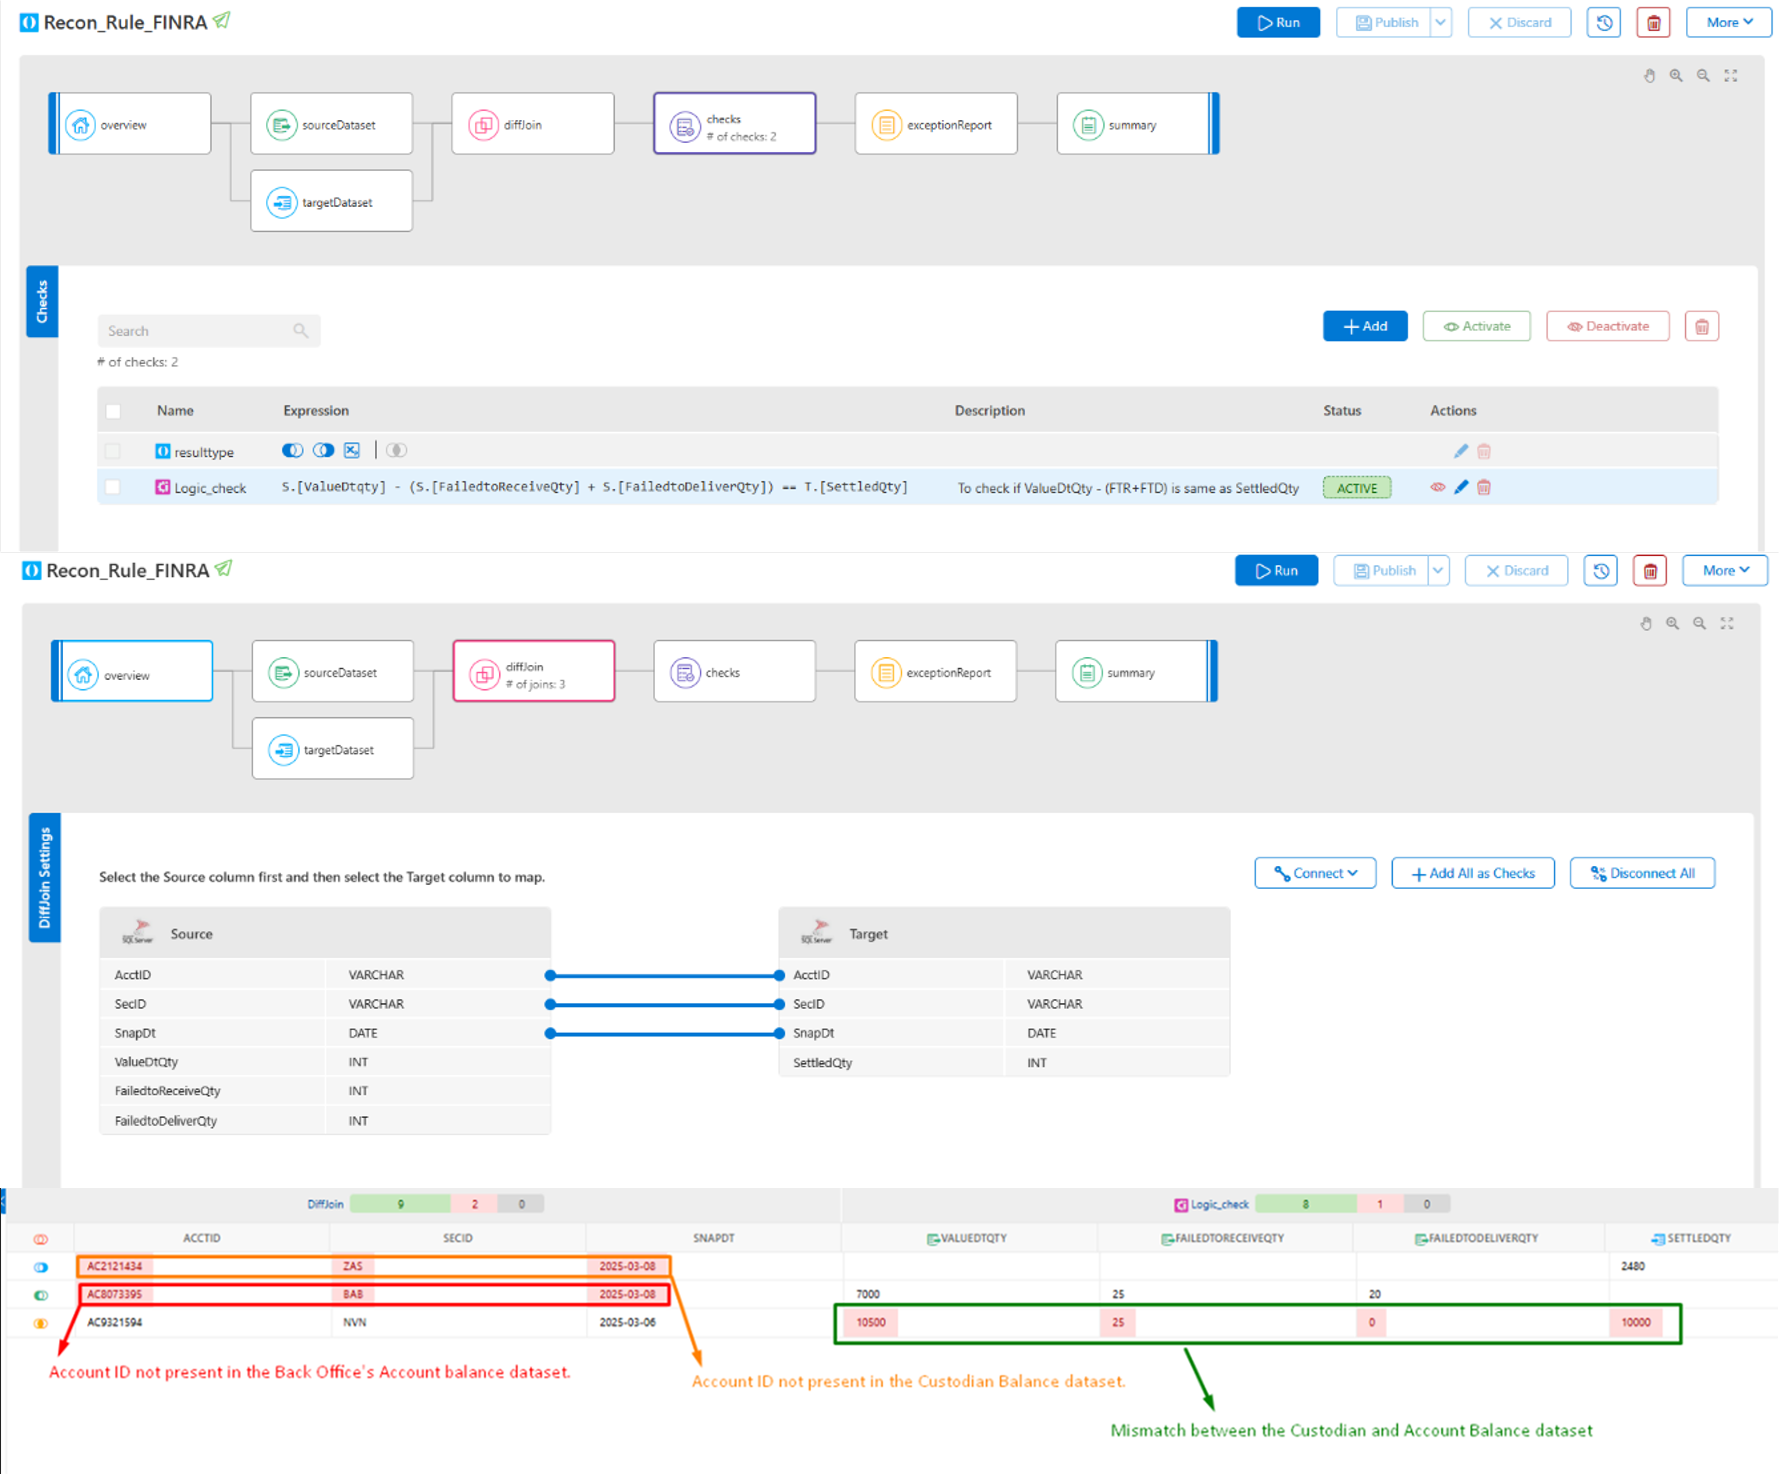Select the header checkbox in the checks table
The image size is (1779, 1474).
112,411
